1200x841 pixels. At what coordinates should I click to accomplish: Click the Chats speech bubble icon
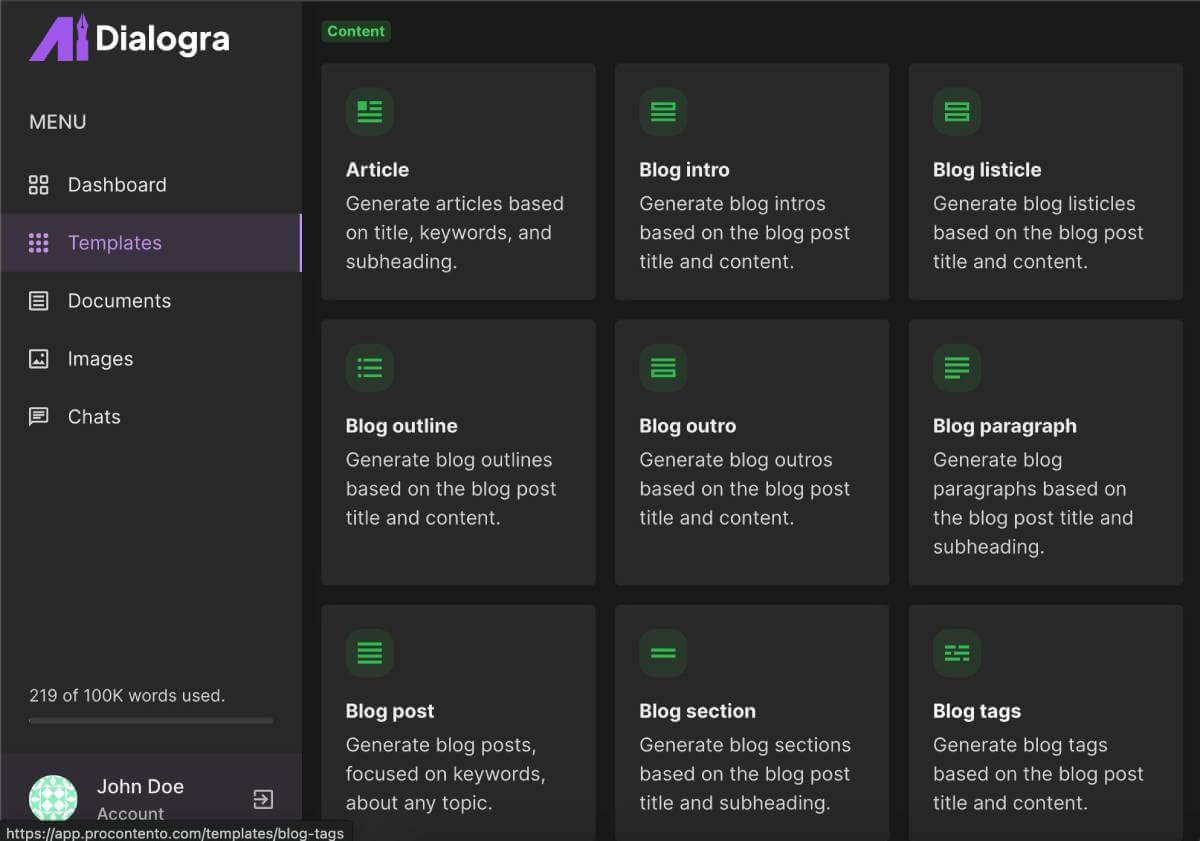click(38, 417)
